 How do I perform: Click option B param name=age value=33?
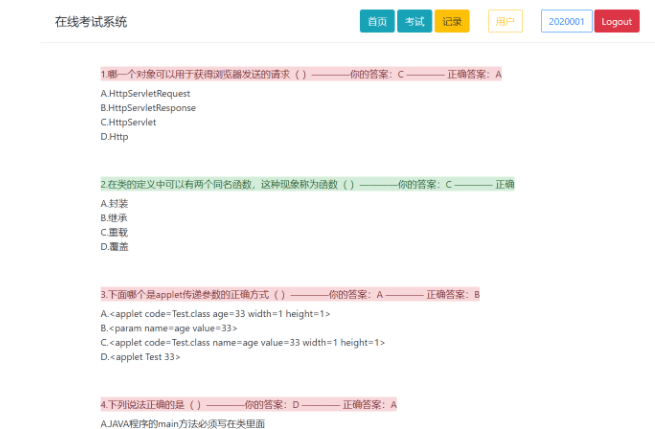pyautogui.click(x=169, y=328)
